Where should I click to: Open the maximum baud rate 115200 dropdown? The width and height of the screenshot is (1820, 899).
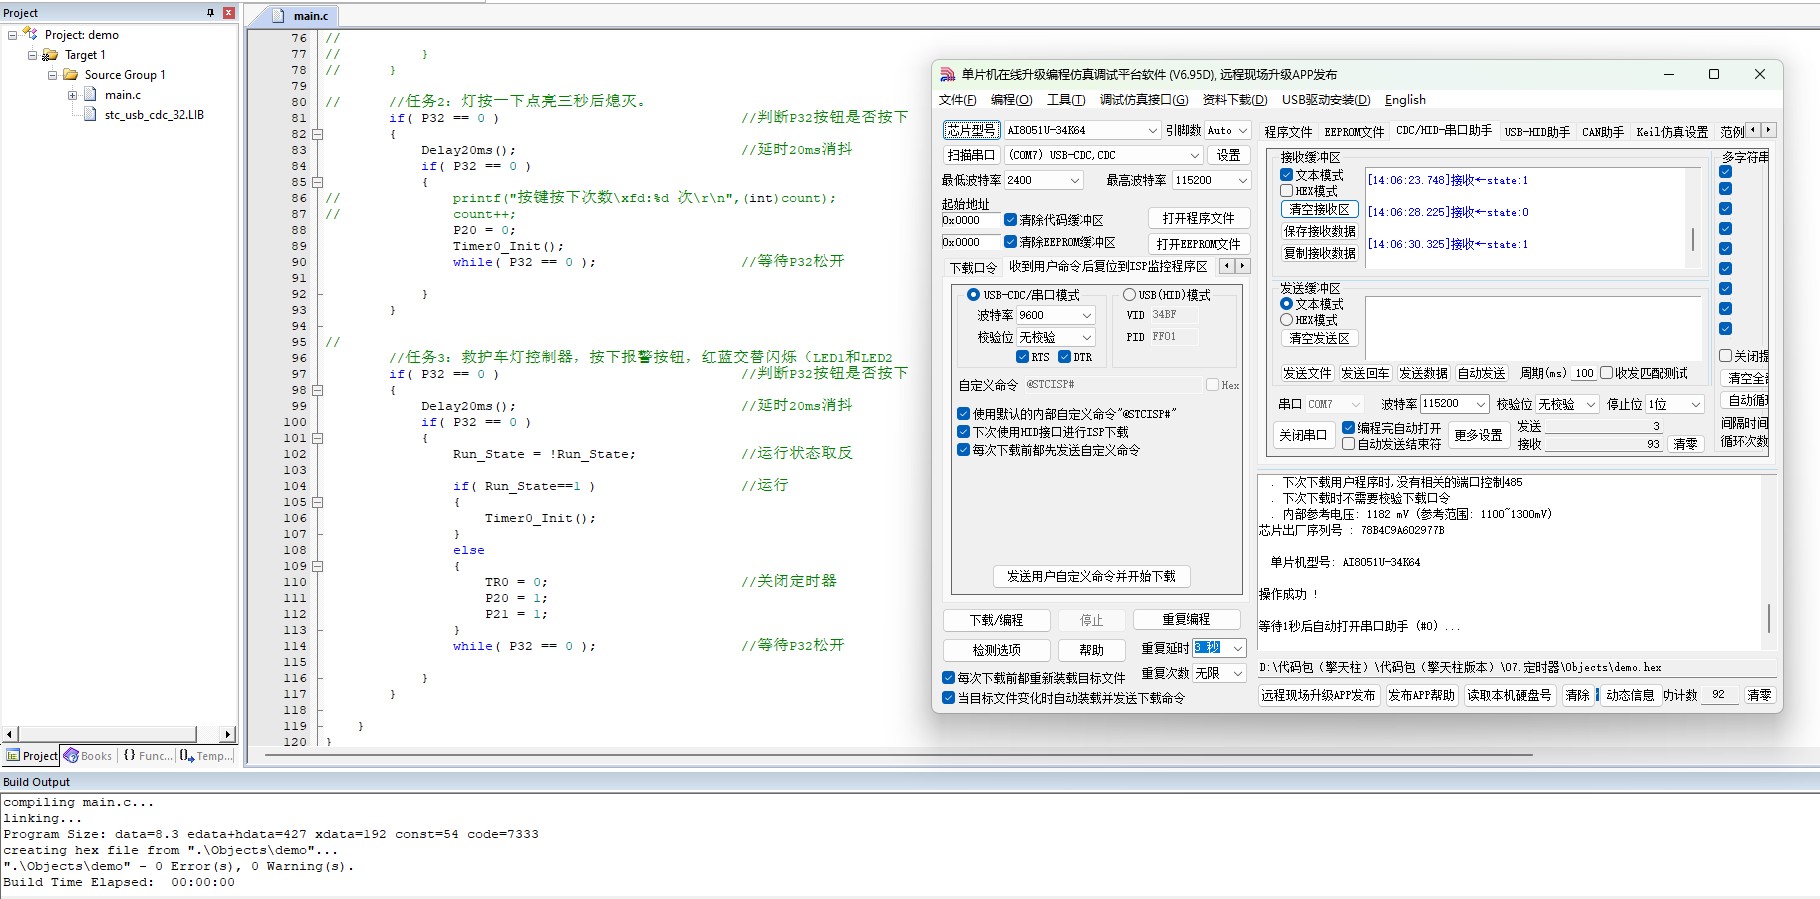1243,181
